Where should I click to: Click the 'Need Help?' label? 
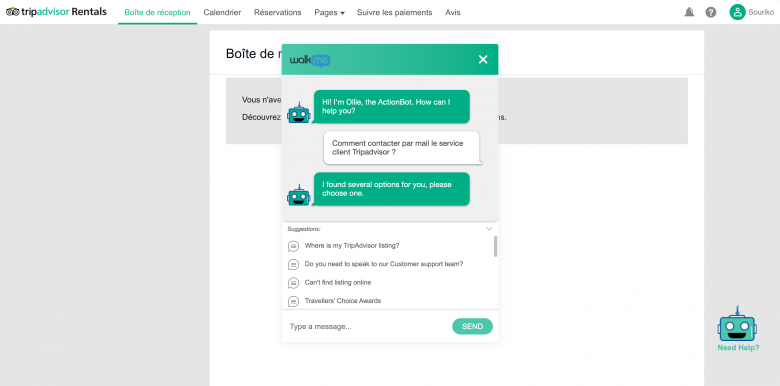tap(738, 348)
